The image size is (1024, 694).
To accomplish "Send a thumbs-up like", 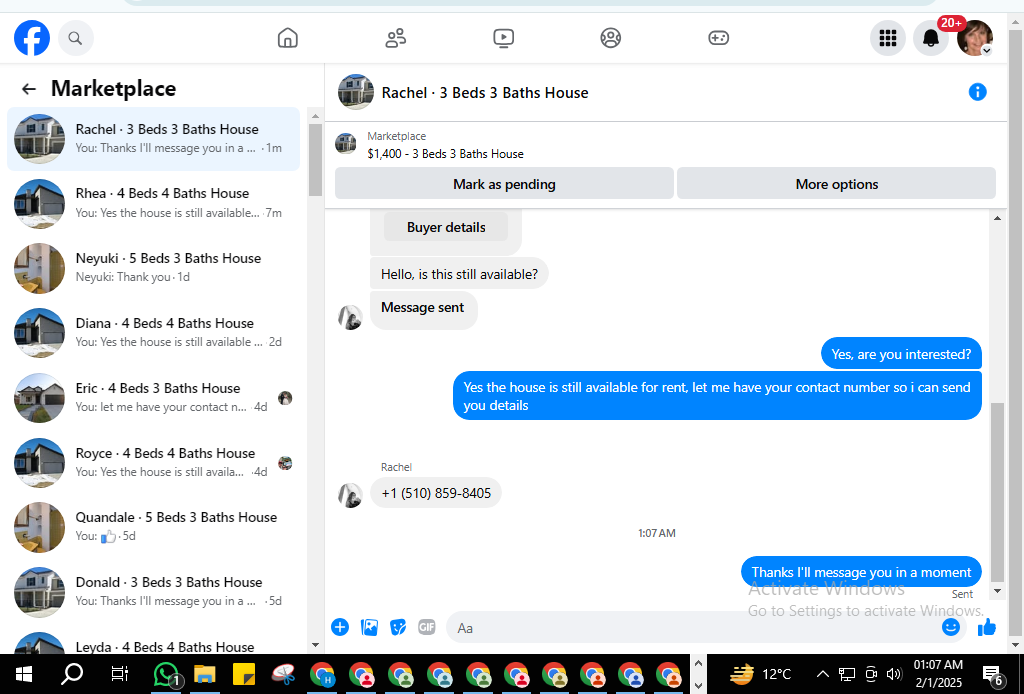I will click(x=987, y=627).
